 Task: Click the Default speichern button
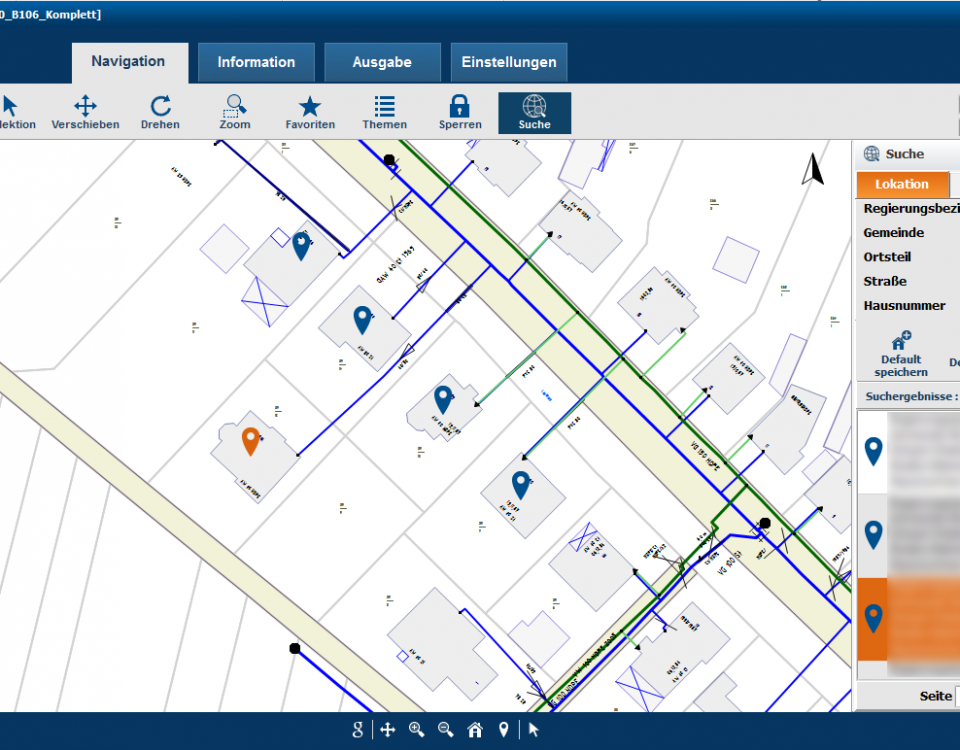coord(901,354)
